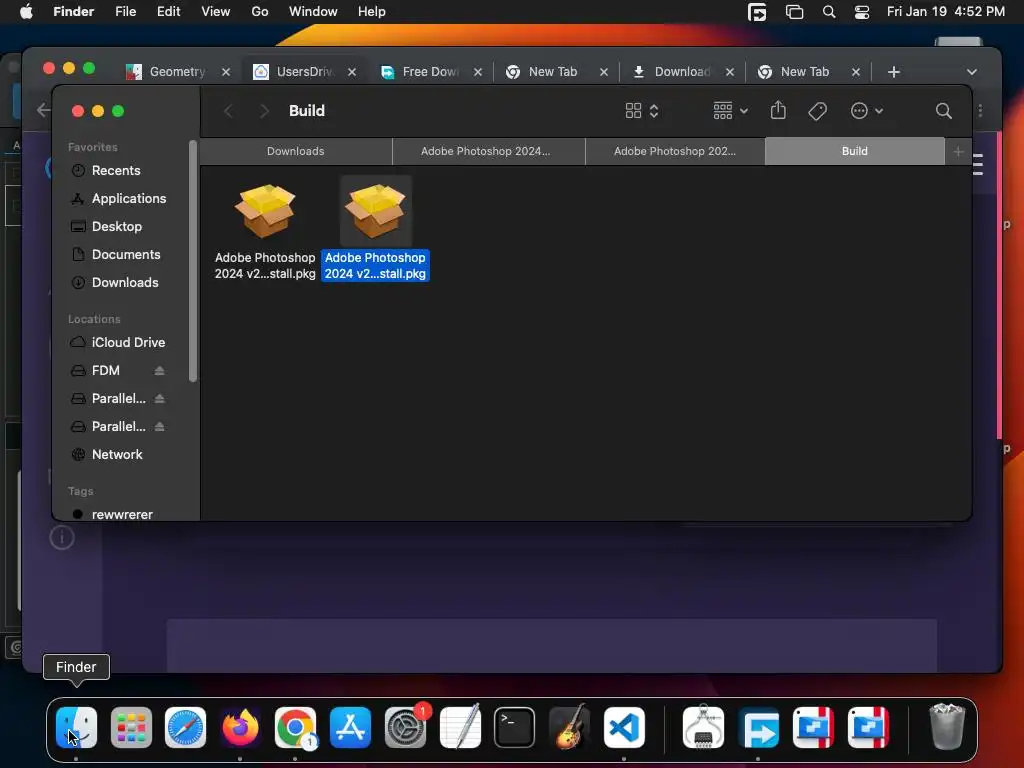Open the view mode switcher dropdown
This screenshot has width=1024, height=768.
tap(642, 111)
